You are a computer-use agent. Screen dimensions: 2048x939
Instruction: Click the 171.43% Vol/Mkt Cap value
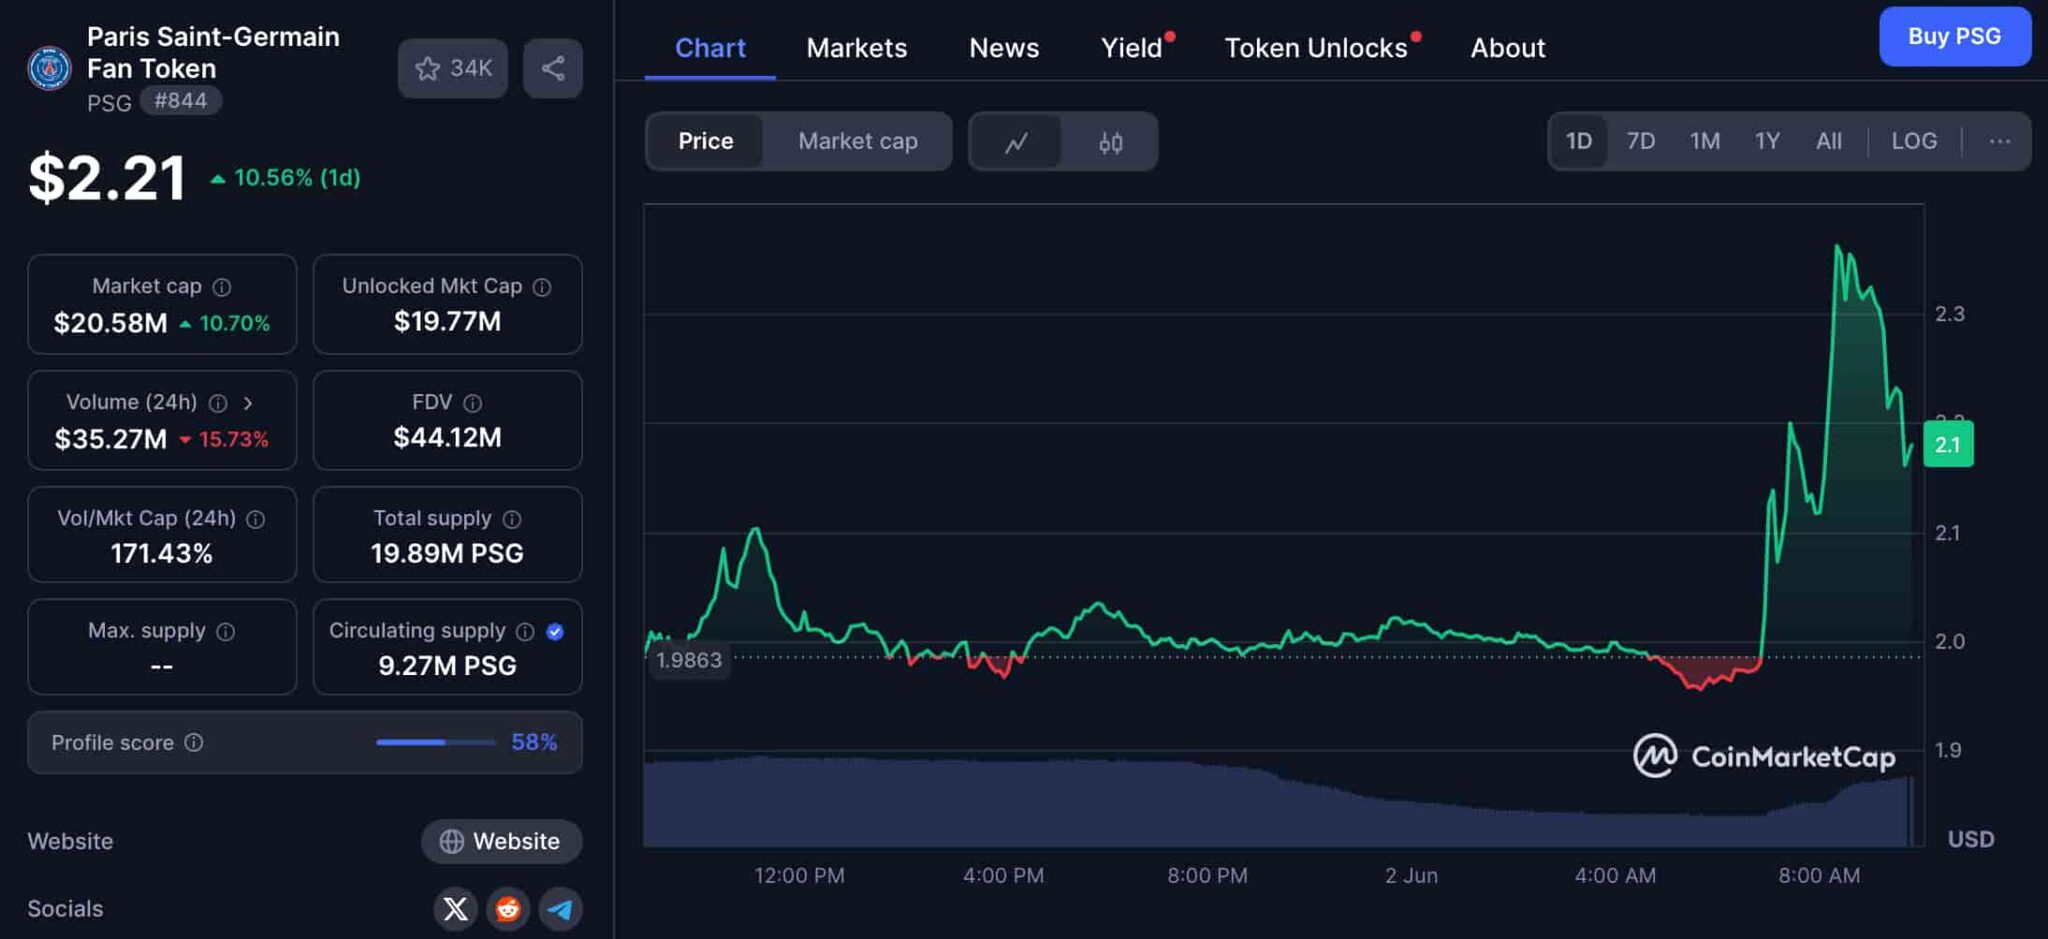162,553
